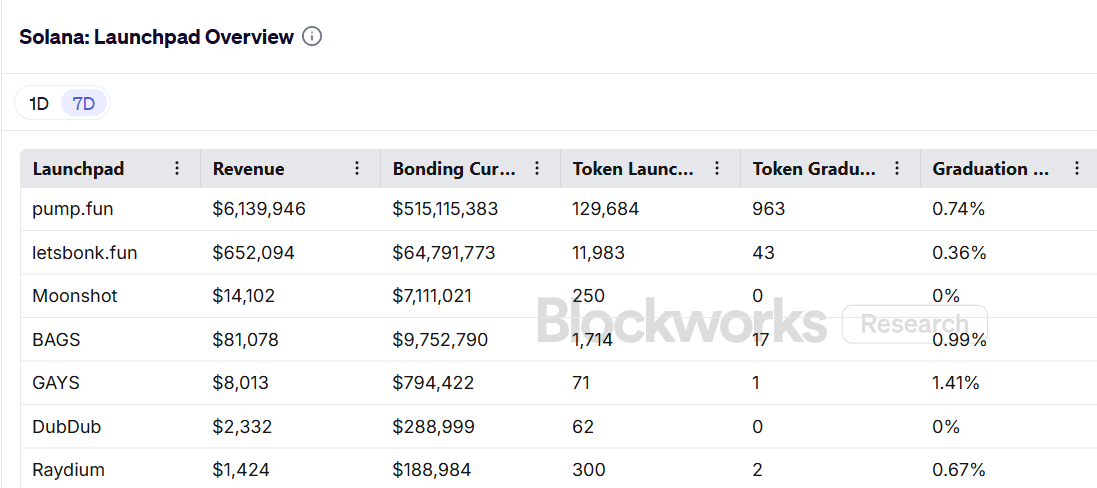Open the Bonding Curve column options menu

(537, 168)
